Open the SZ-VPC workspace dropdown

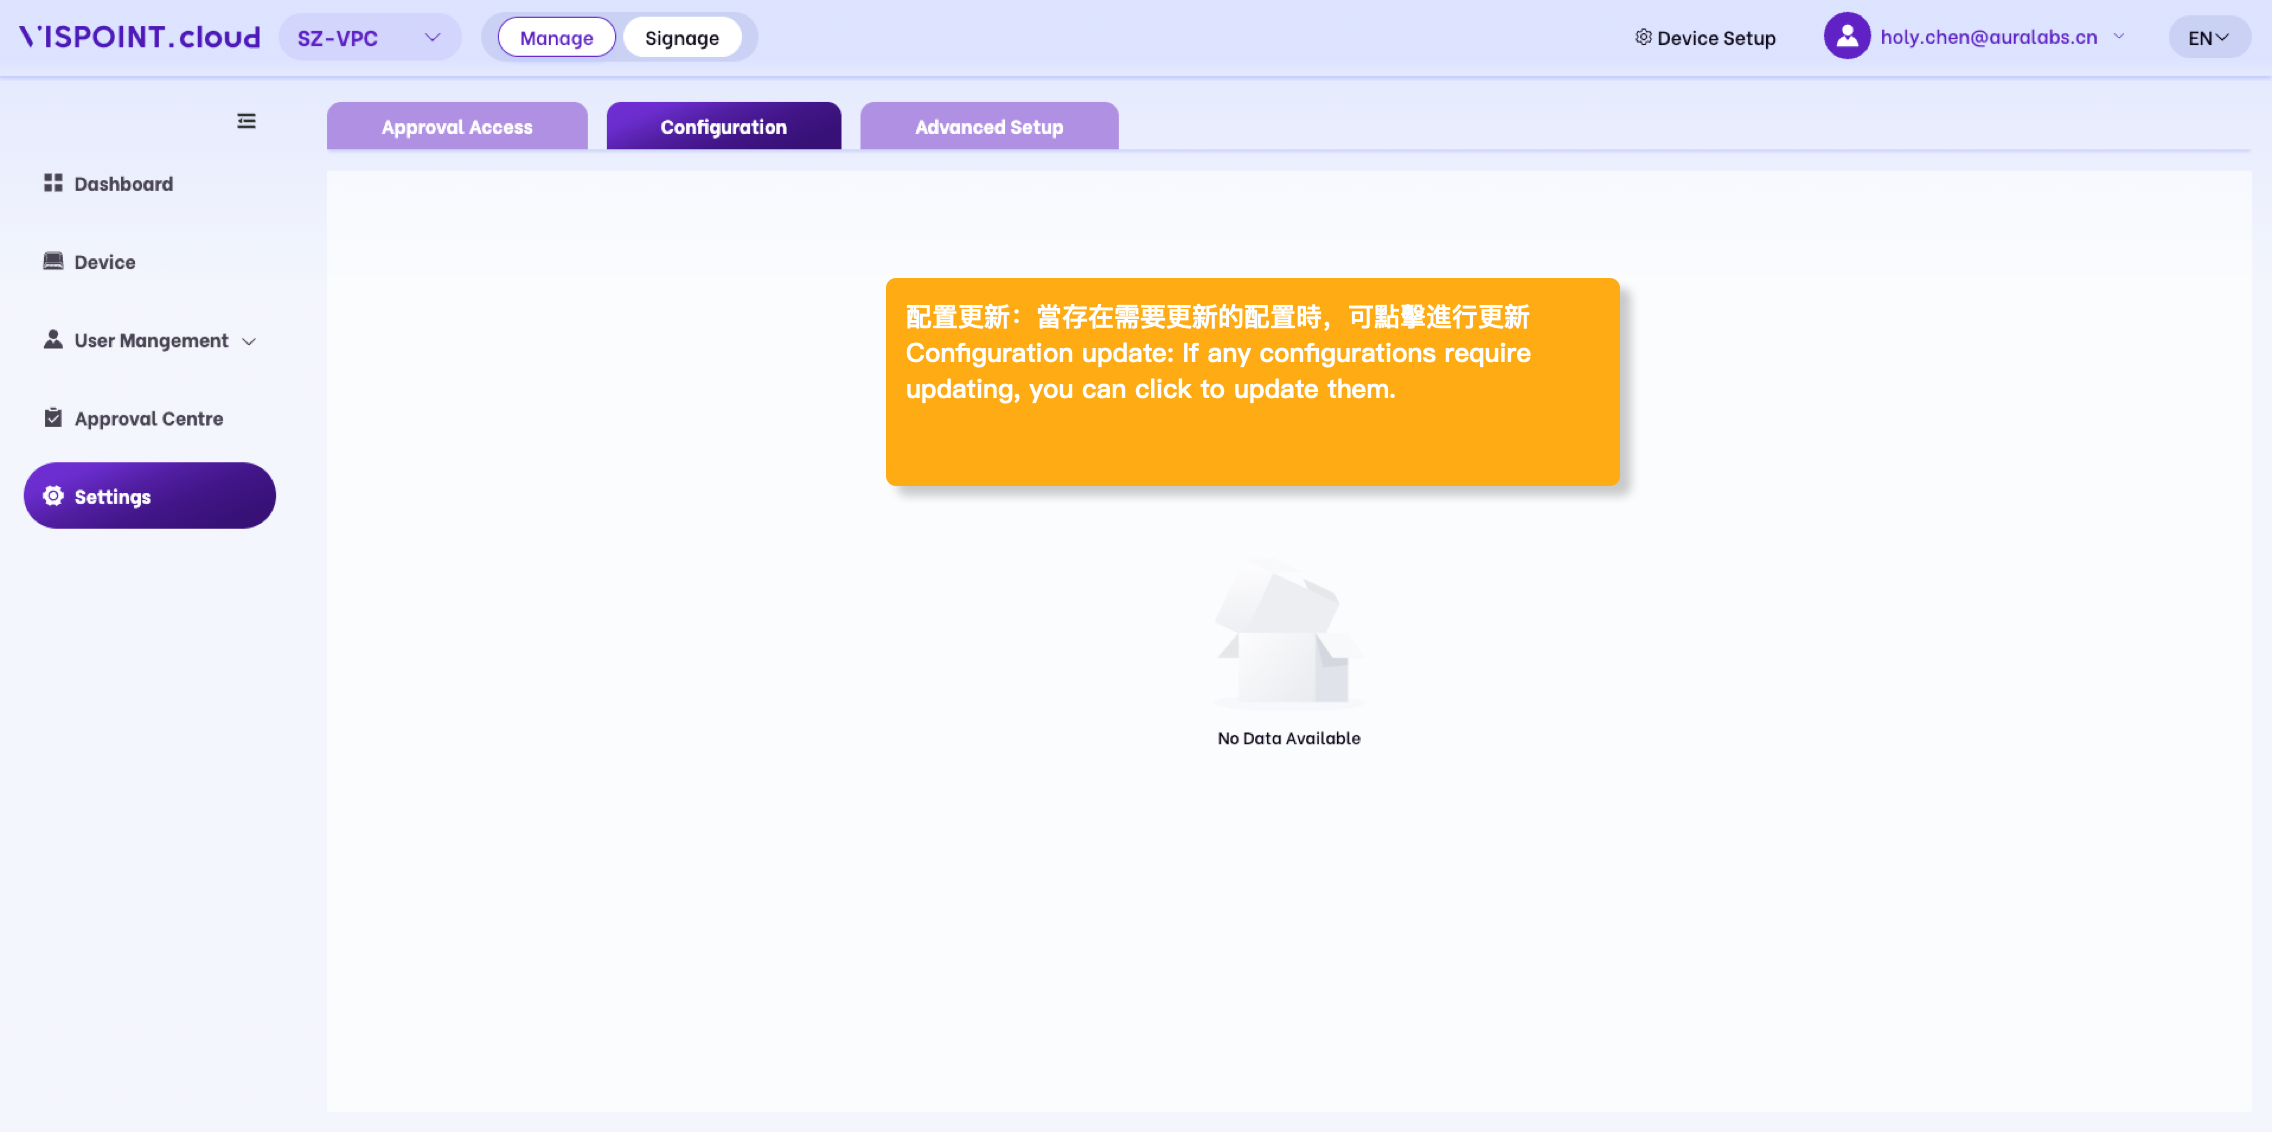click(x=369, y=38)
